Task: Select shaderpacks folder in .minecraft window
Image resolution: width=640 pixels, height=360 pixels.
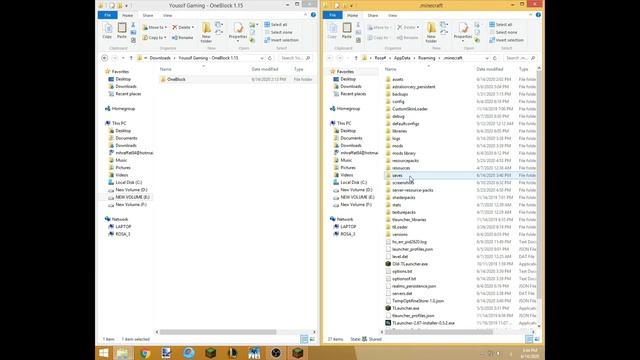Action: pyautogui.click(x=404, y=198)
